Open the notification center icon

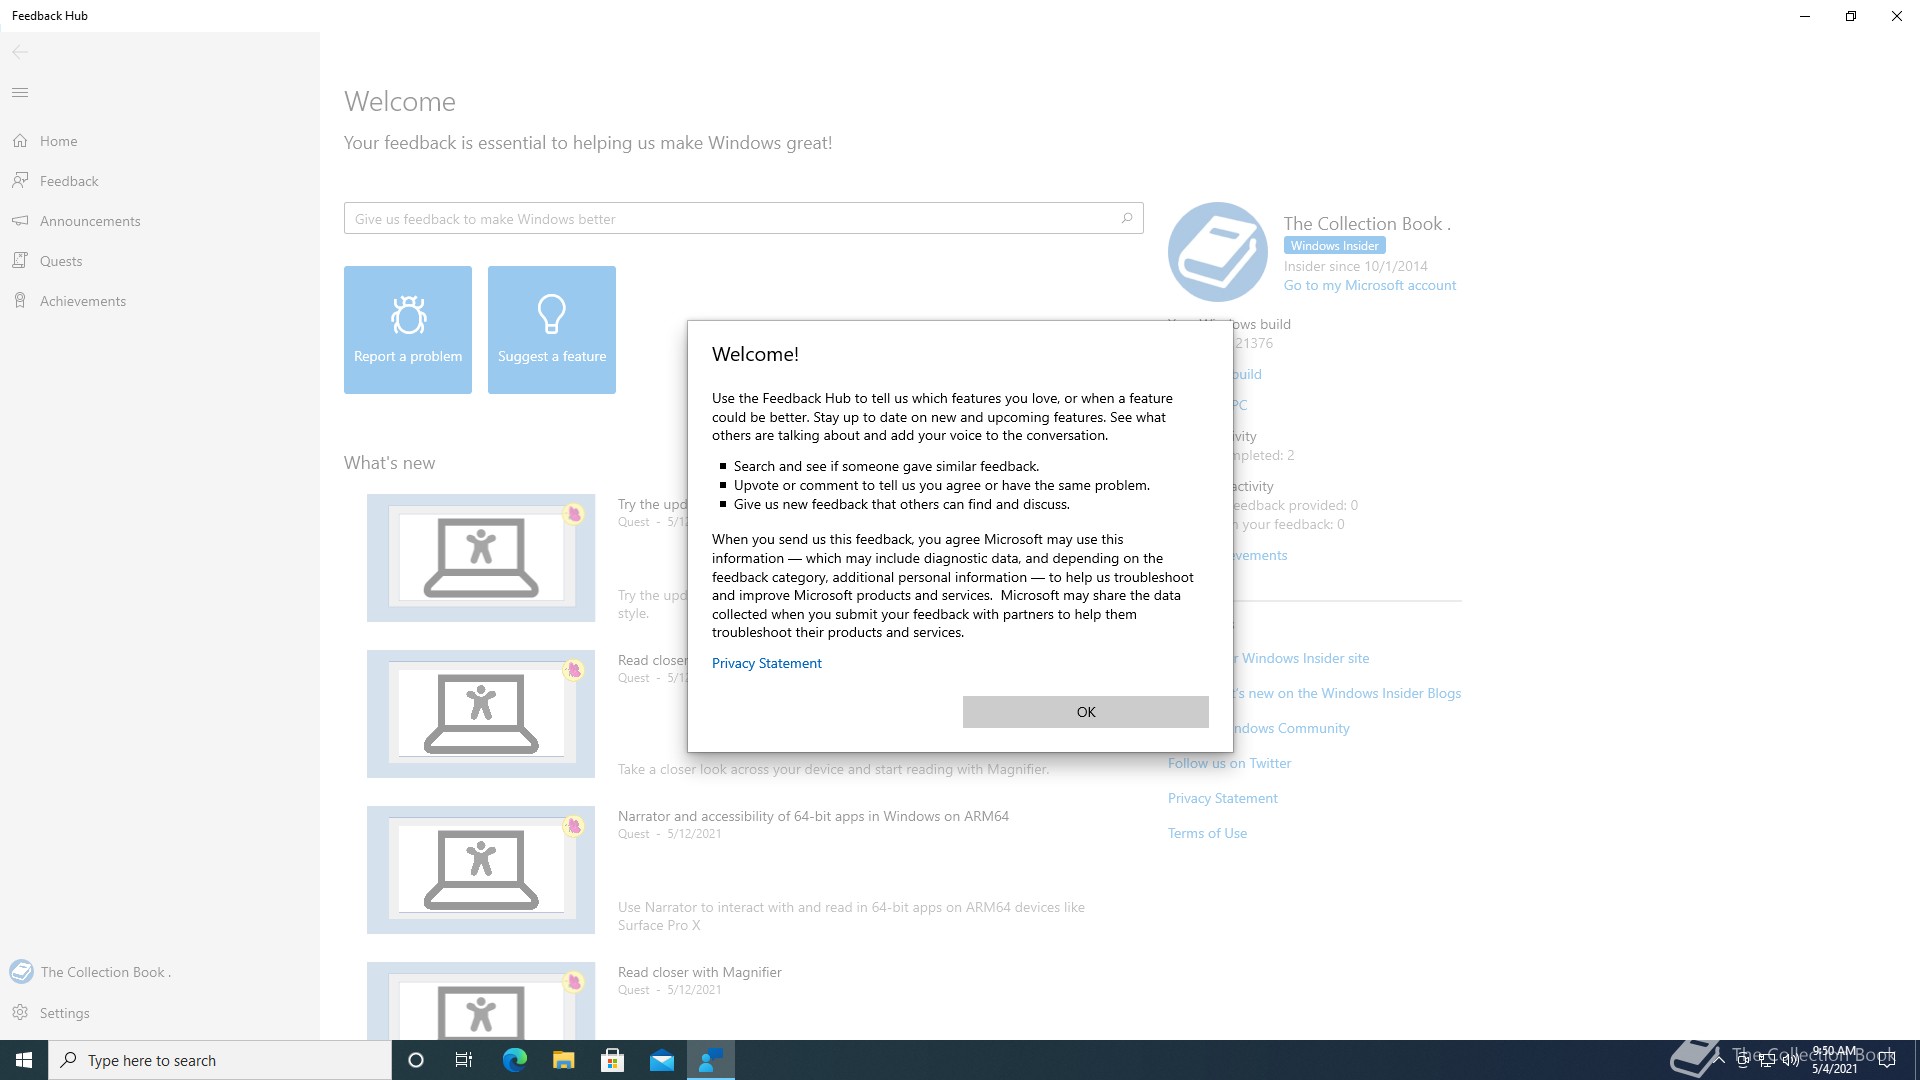tap(1887, 1060)
